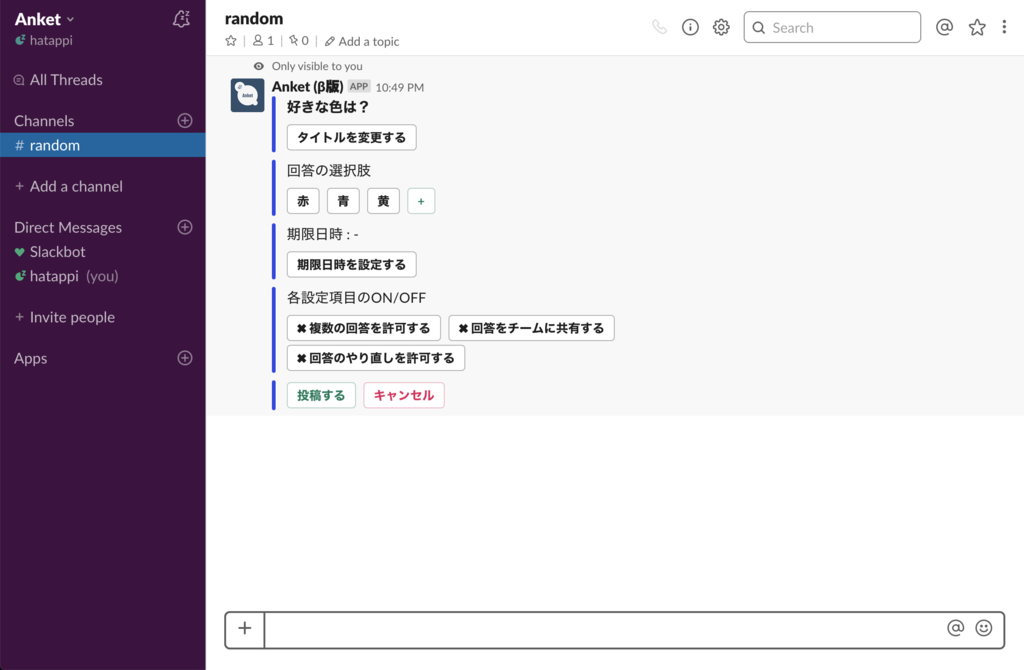Show starred items with the star icon
The image size is (1024, 670).
(x=976, y=27)
